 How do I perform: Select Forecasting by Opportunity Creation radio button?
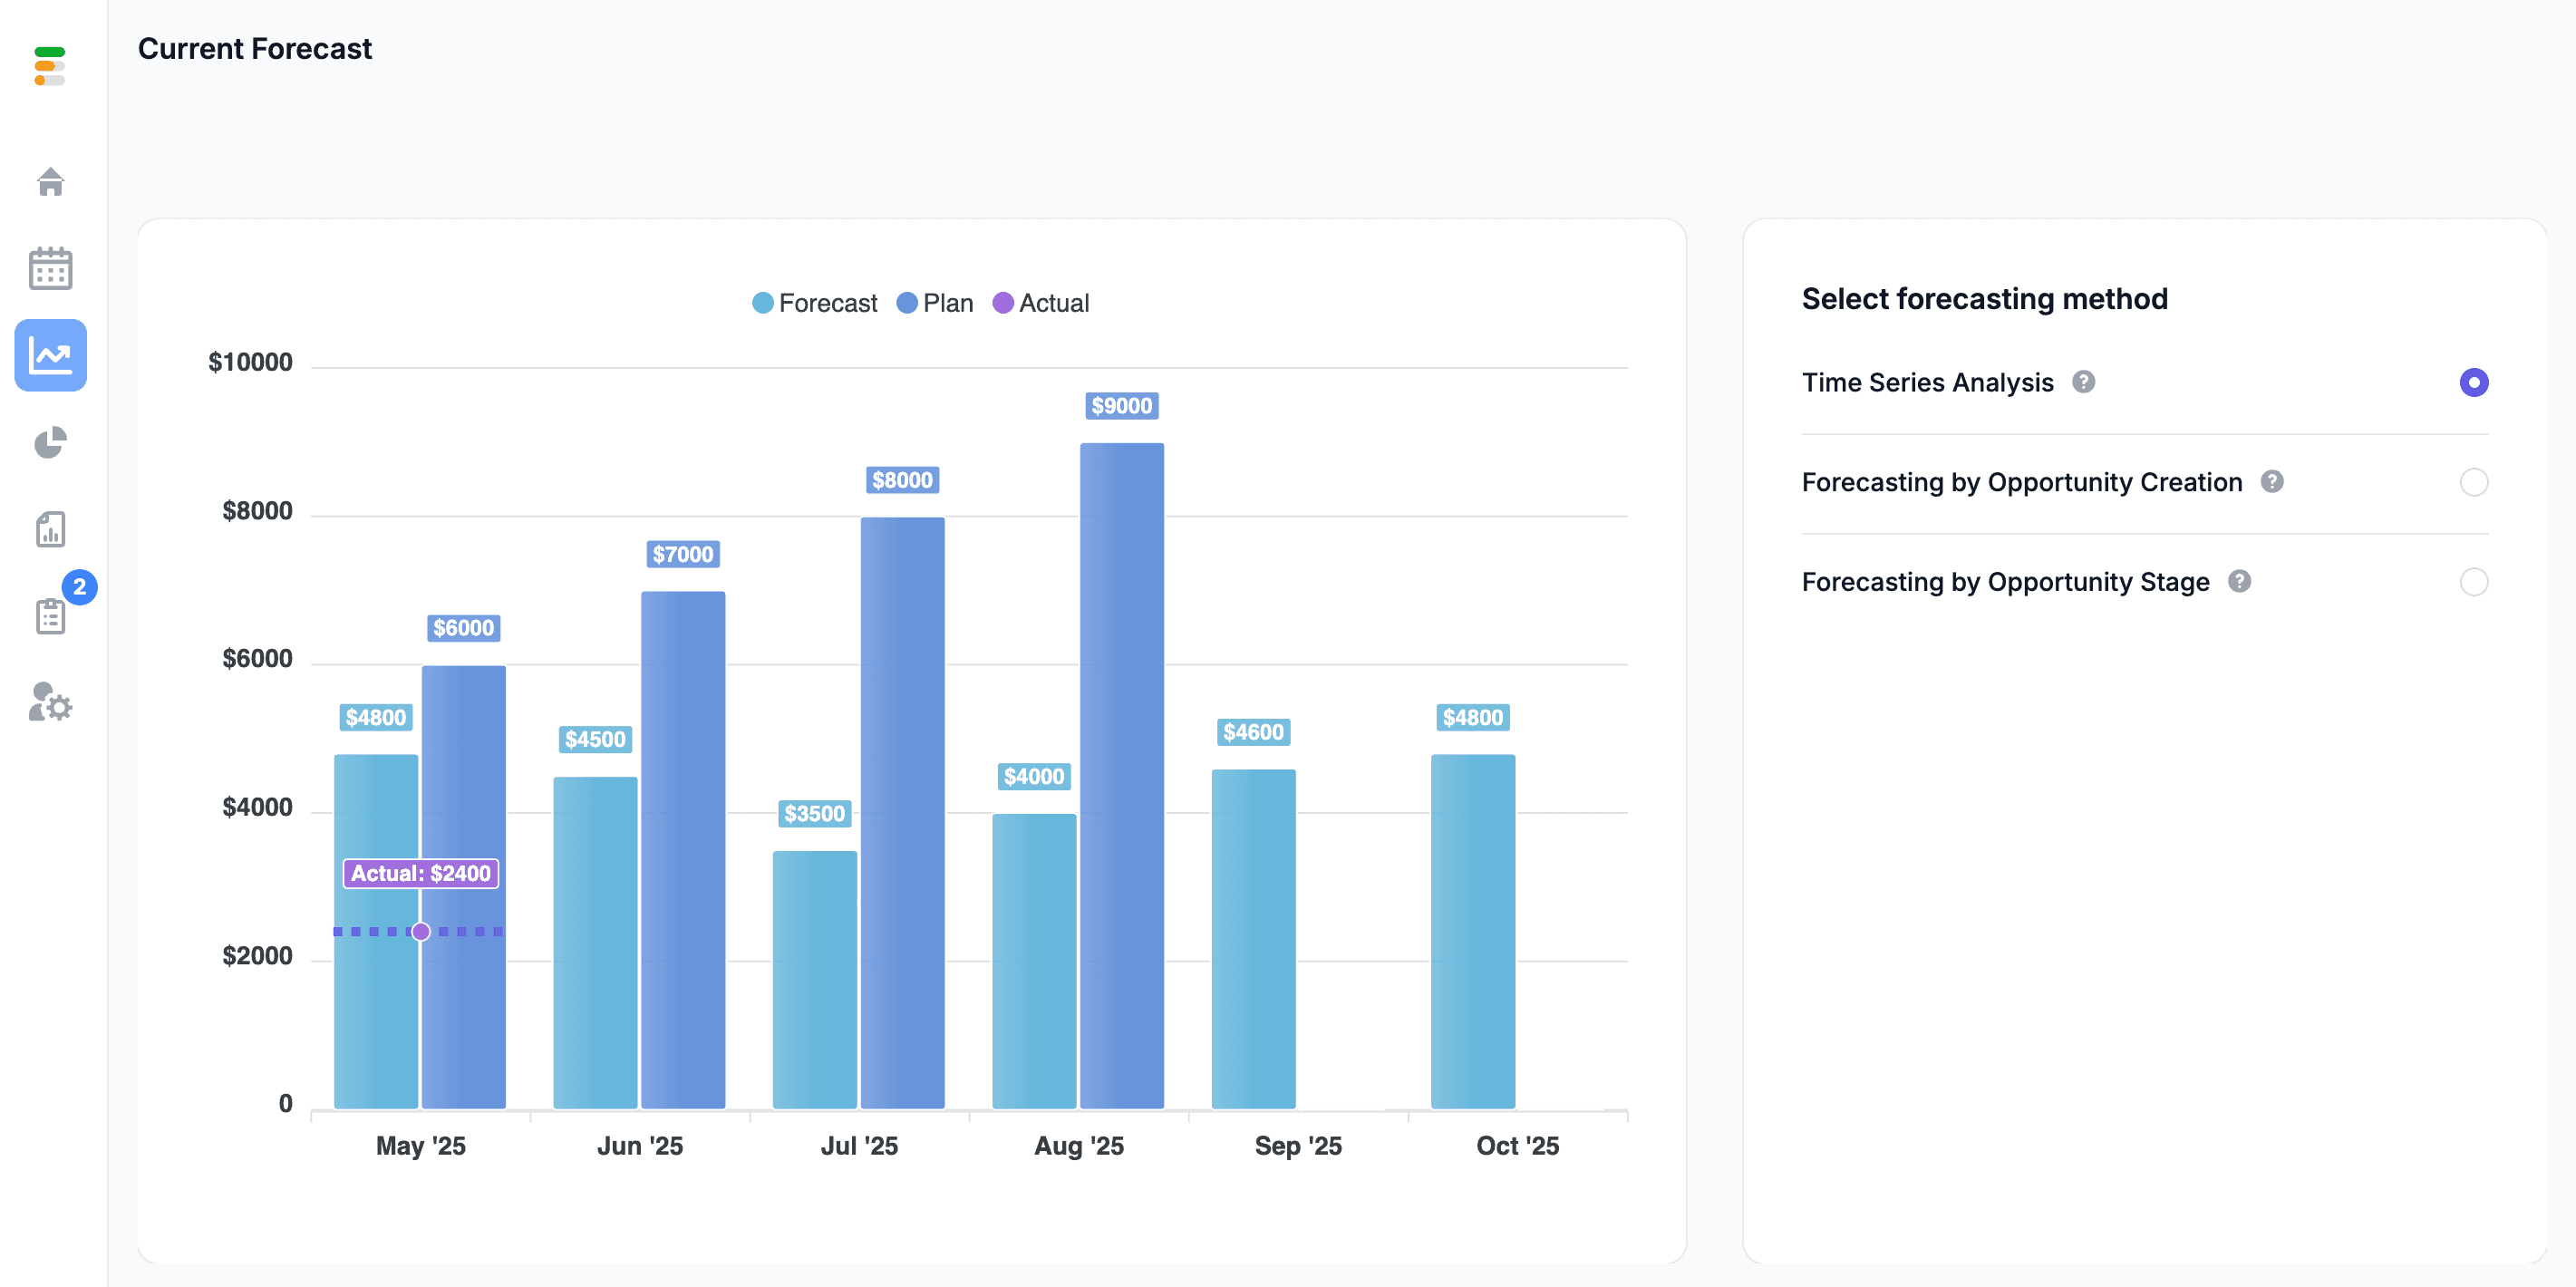pyautogui.click(x=2473, y=482)
